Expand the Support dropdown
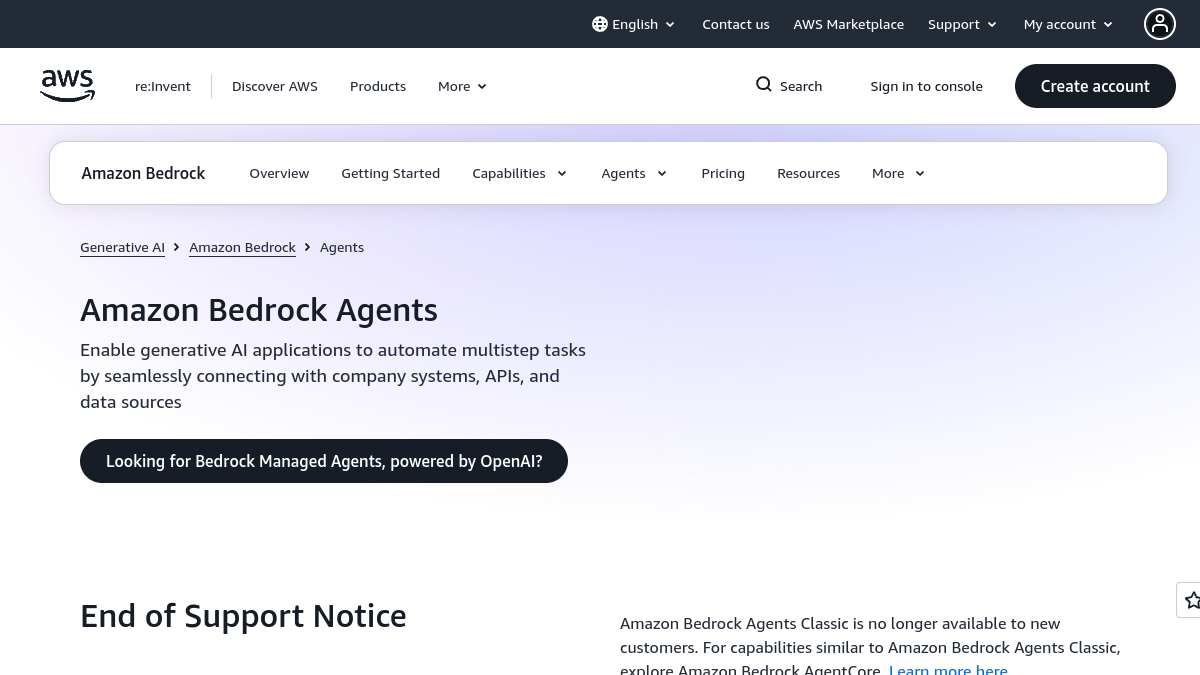 pos(962,24)
